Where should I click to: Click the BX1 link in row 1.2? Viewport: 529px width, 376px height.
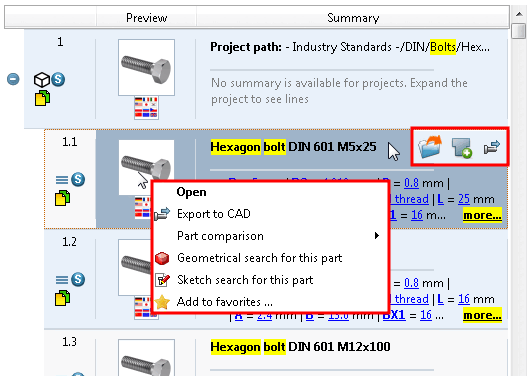394,315
